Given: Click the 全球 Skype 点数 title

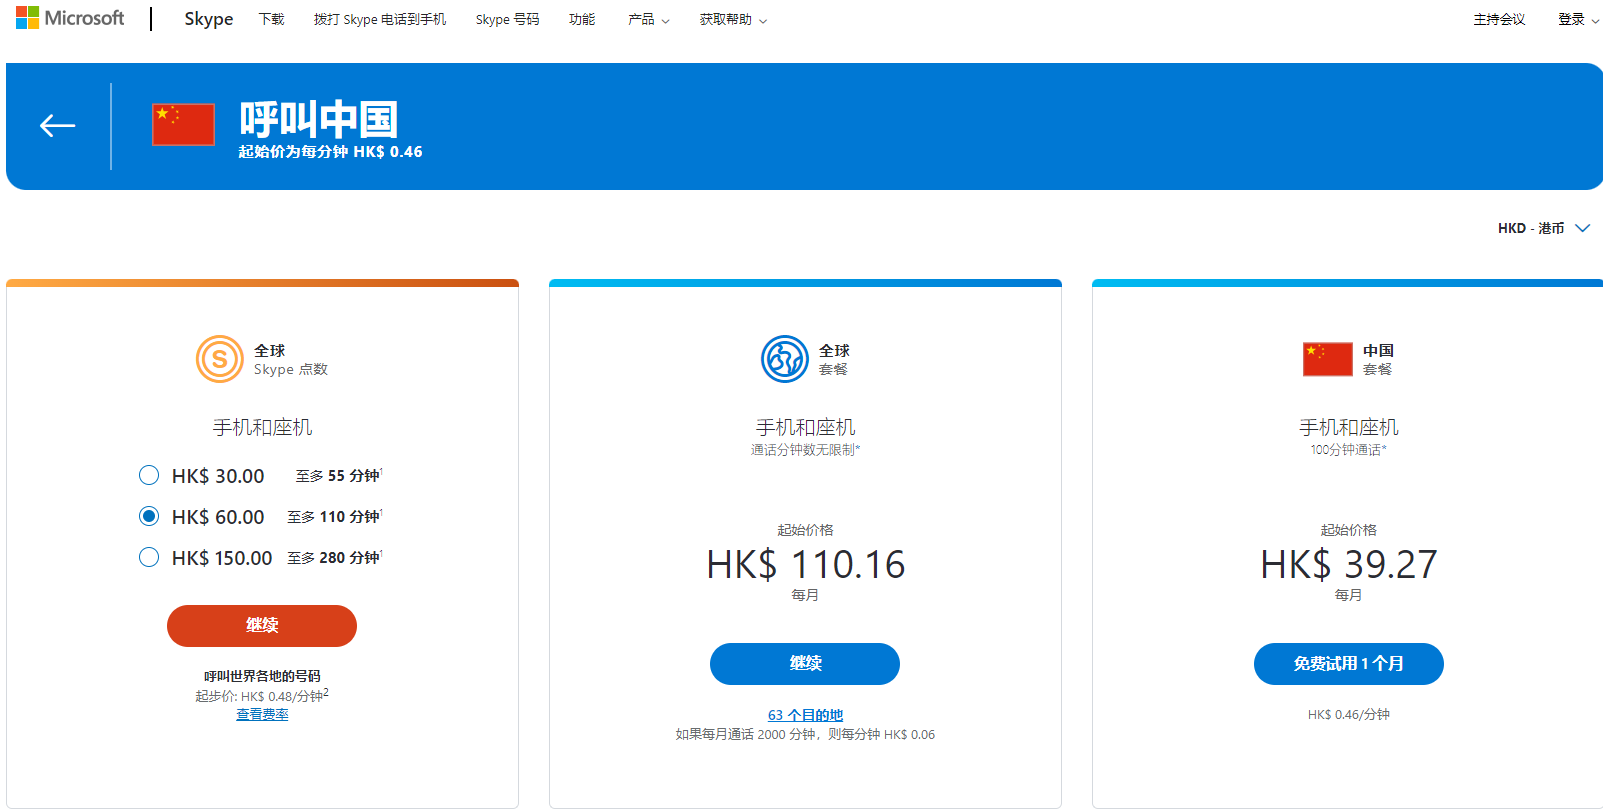Looking at the screenshot, I should click(x=291, y=359).
